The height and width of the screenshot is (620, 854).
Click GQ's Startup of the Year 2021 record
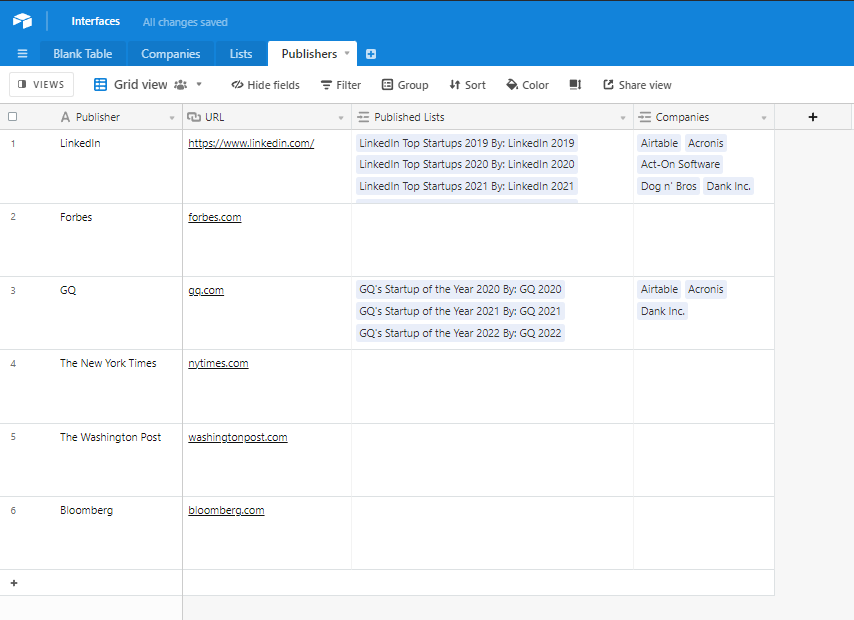coord(460,311)
